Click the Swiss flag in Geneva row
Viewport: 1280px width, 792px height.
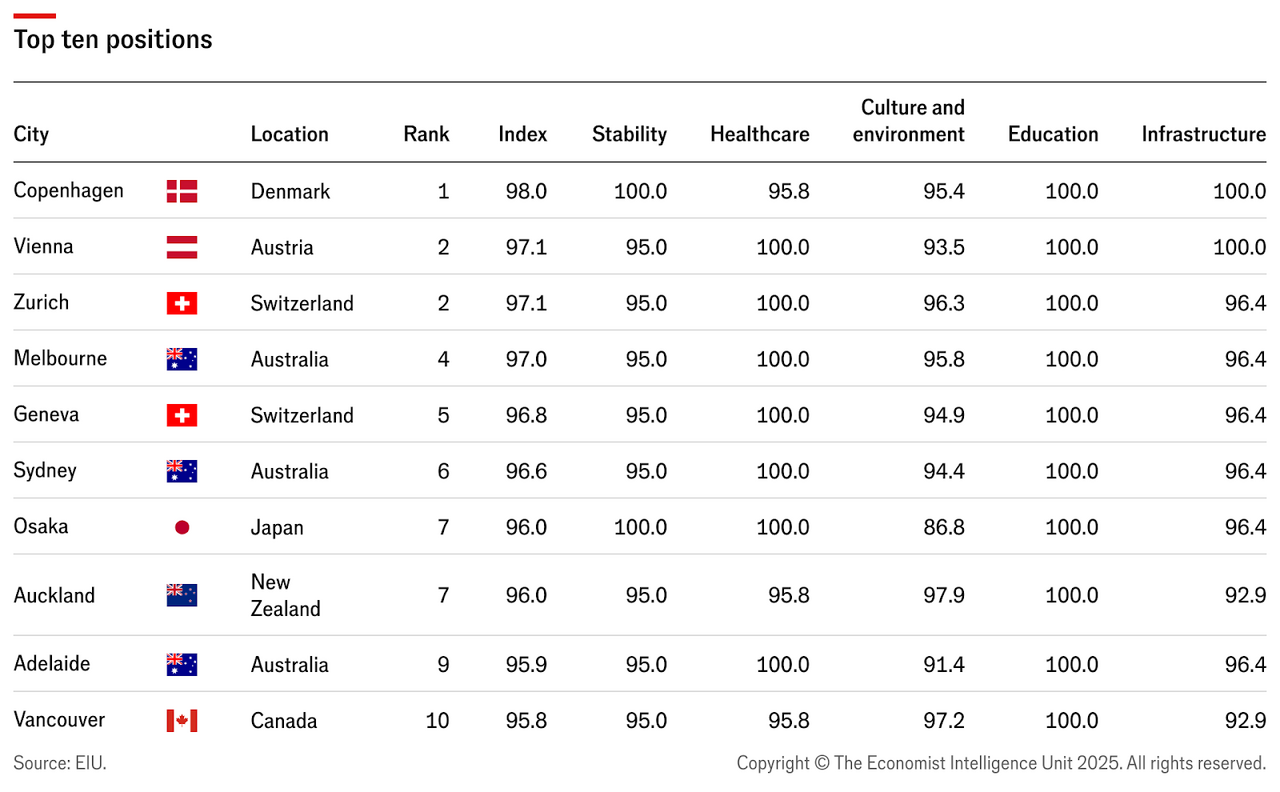[x=182, y=415]
